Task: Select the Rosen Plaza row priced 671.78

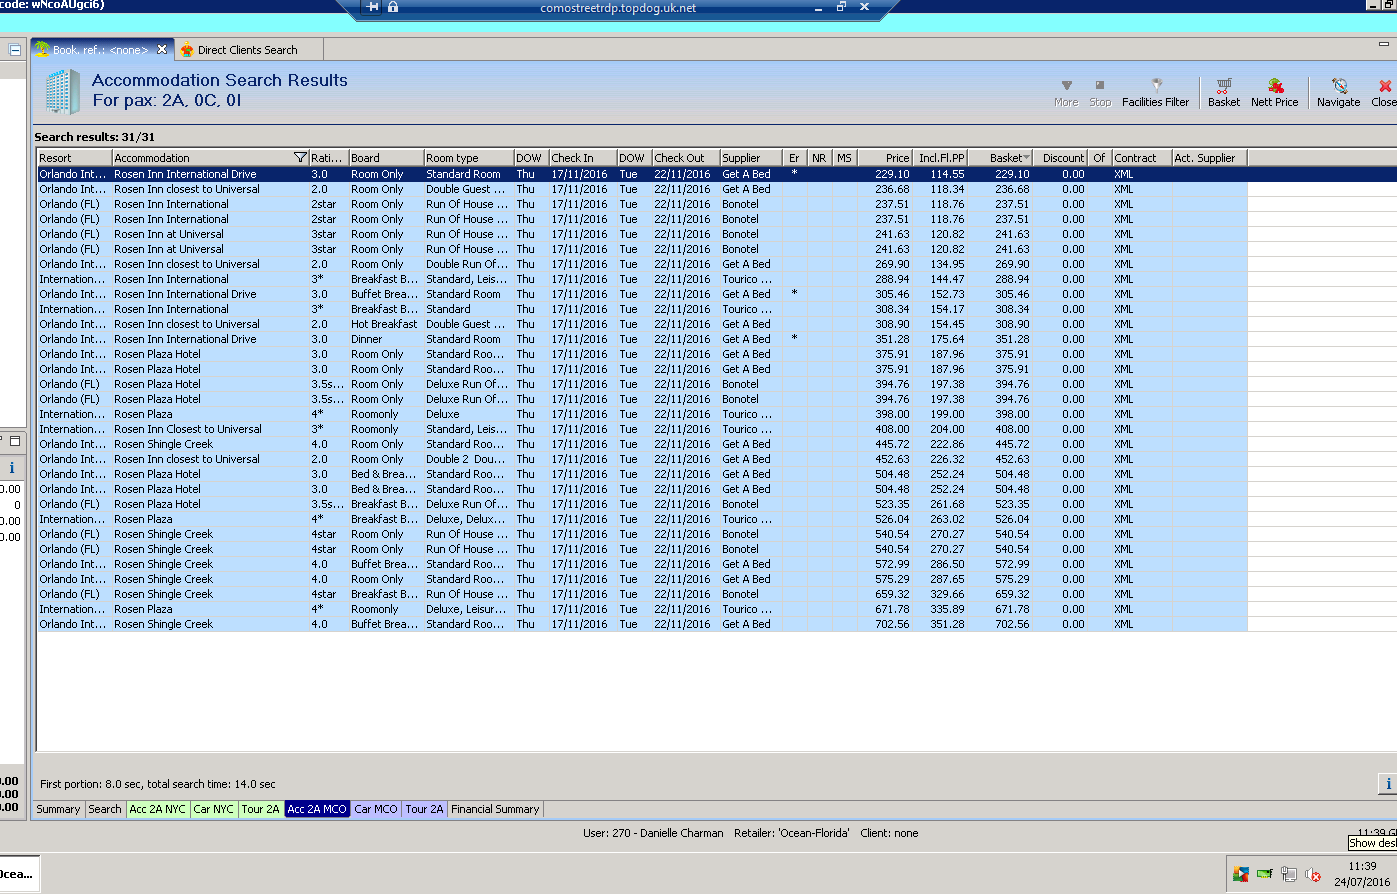Action: tap(642, 609)
